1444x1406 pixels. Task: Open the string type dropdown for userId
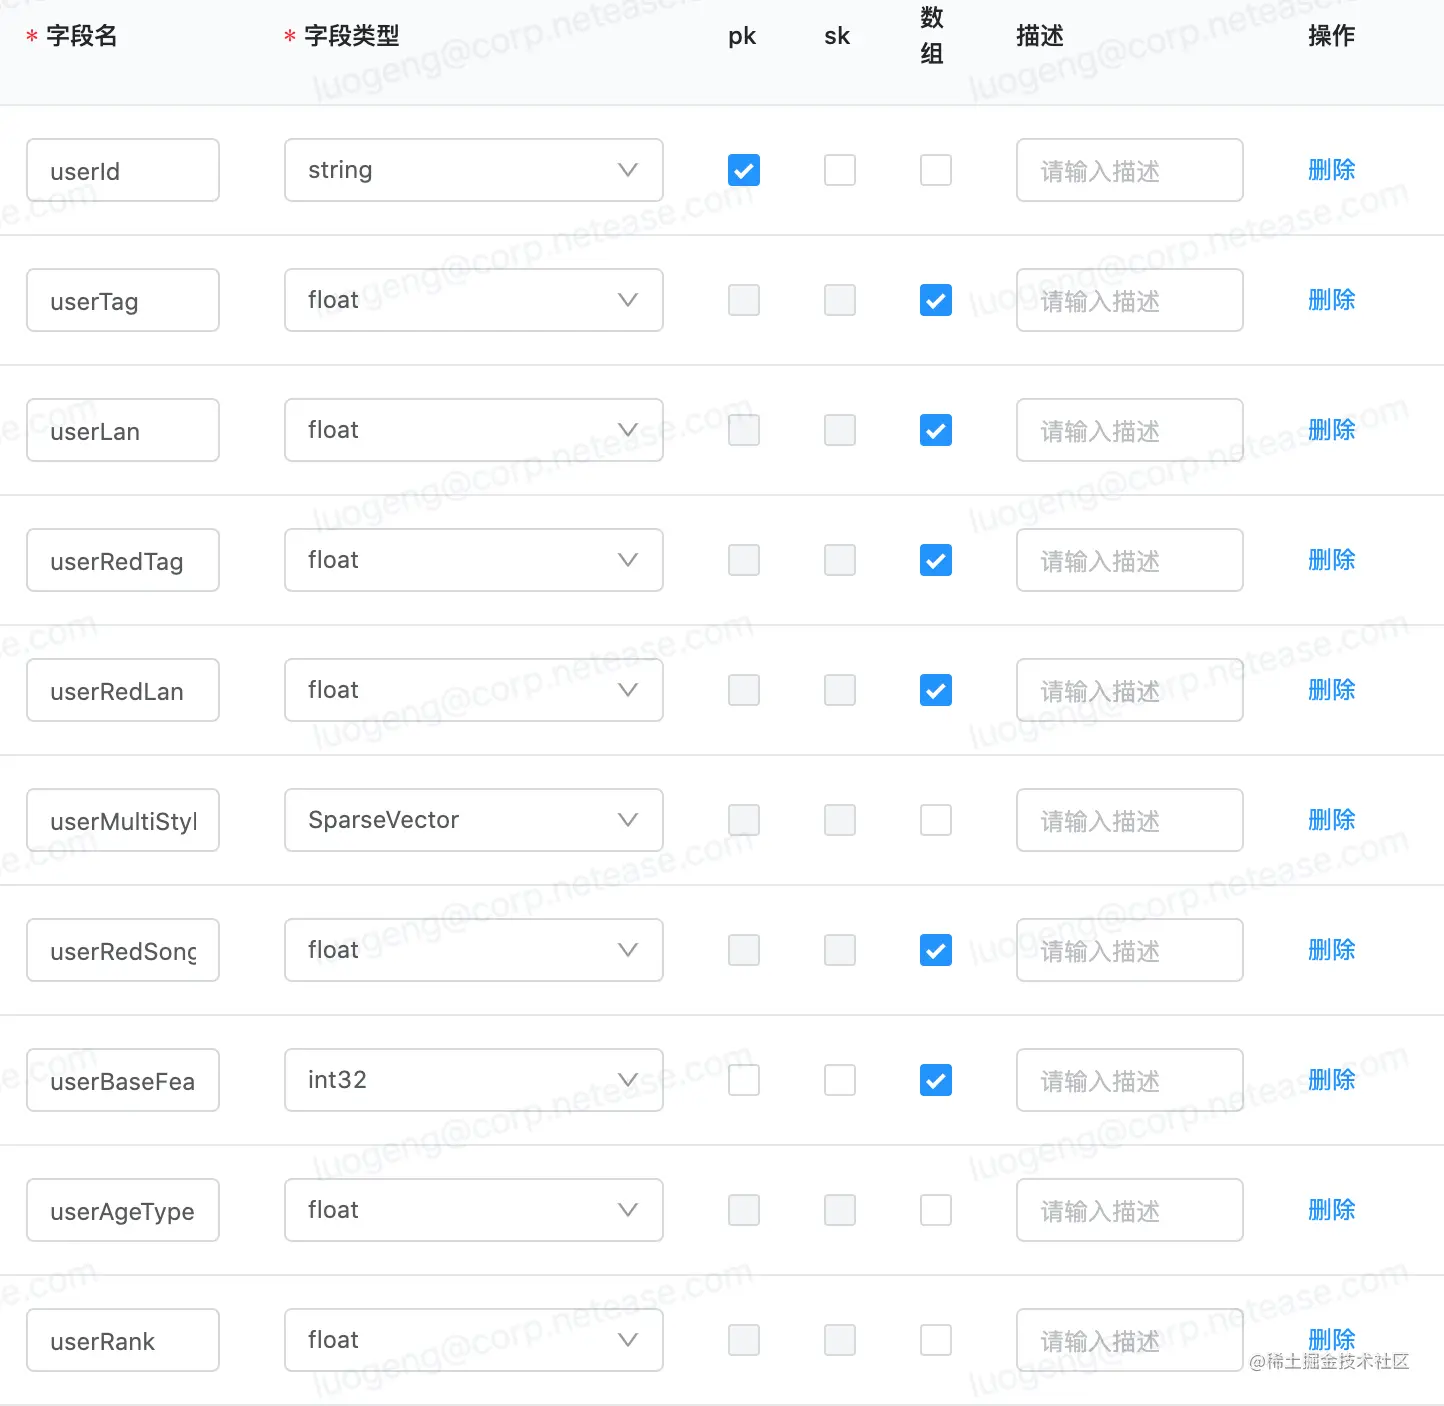click(x=474, y=170)
